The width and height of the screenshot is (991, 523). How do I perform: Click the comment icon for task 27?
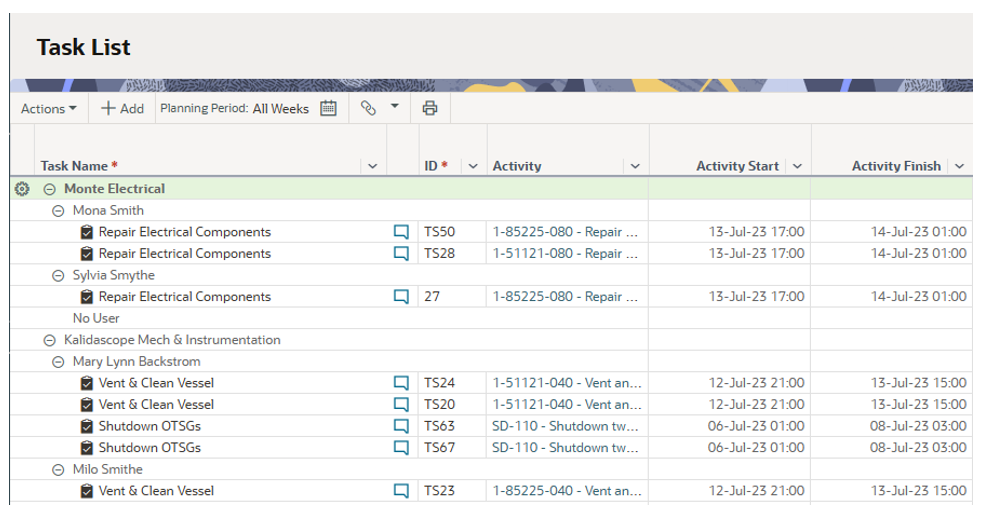401,297
